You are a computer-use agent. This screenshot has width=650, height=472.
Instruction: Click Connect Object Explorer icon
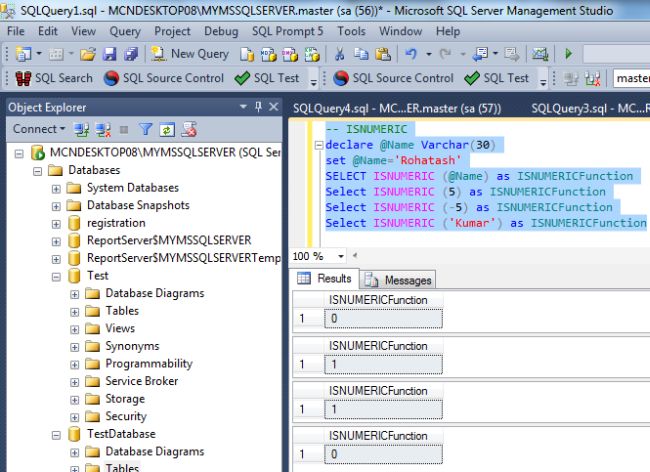click(x=81, y=130)
